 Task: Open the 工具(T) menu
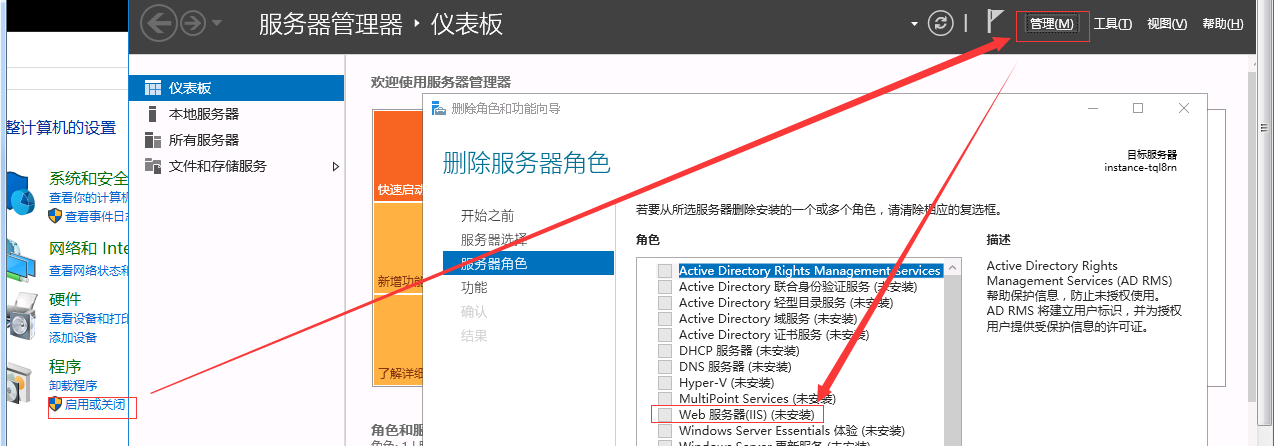(x=1113, y=24)
